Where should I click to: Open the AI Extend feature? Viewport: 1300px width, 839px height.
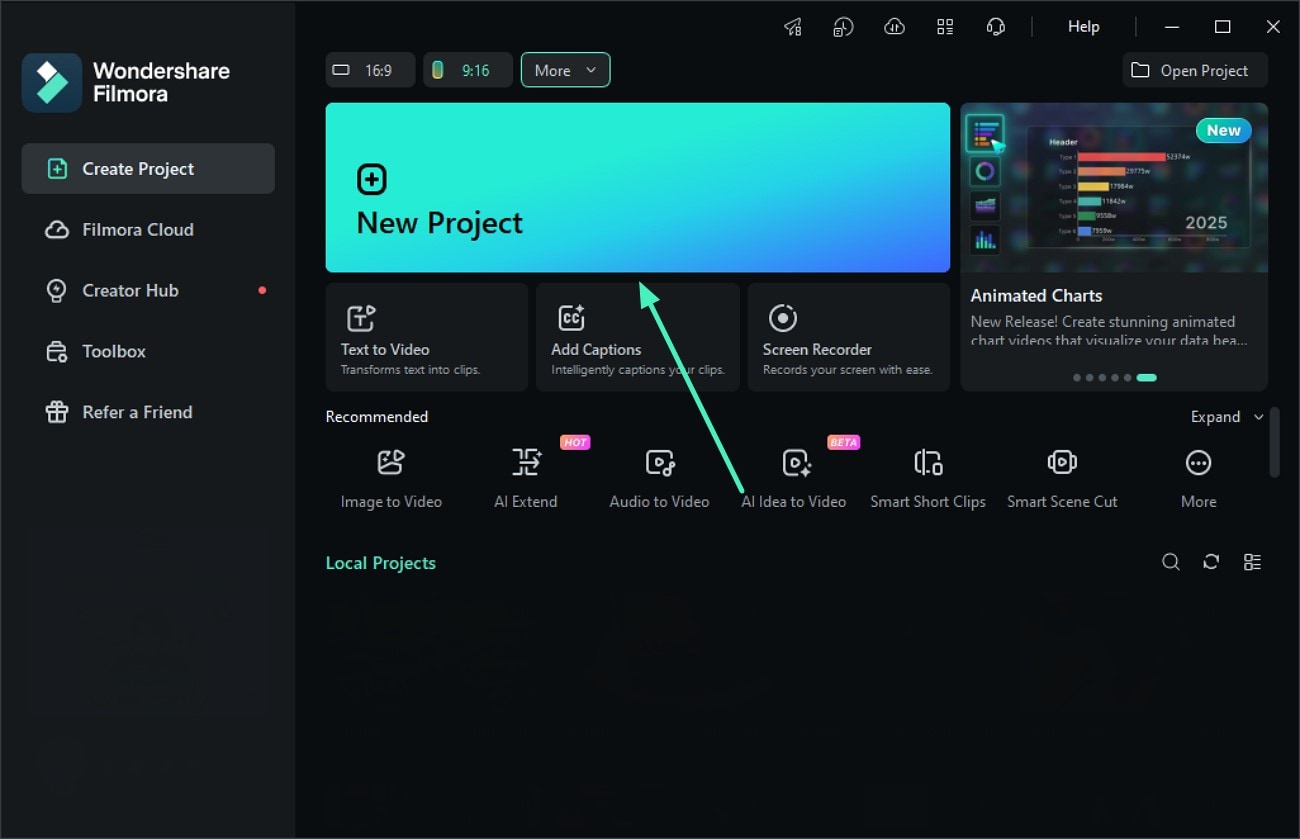[x=525, y=475]
